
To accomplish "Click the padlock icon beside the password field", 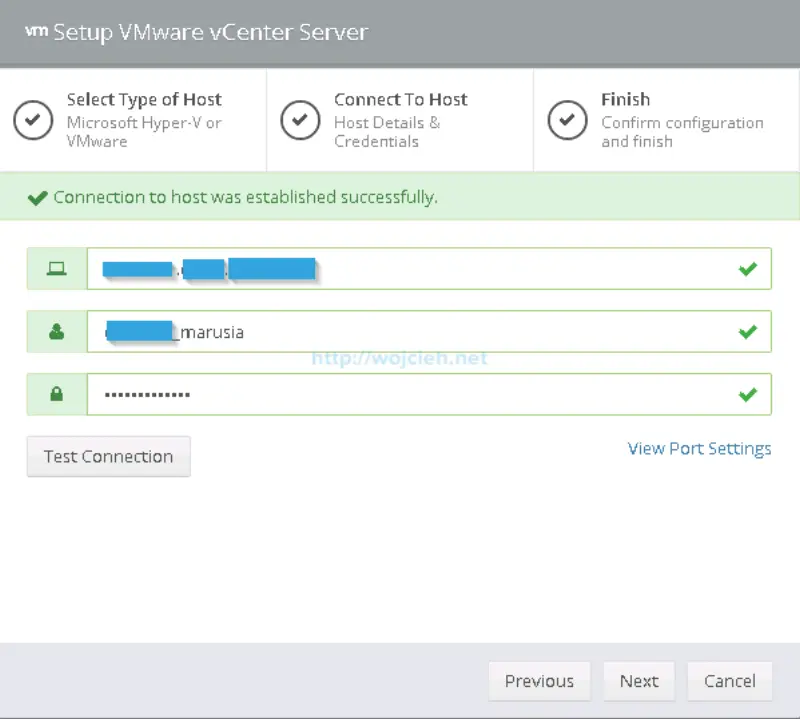I will 56,394.
